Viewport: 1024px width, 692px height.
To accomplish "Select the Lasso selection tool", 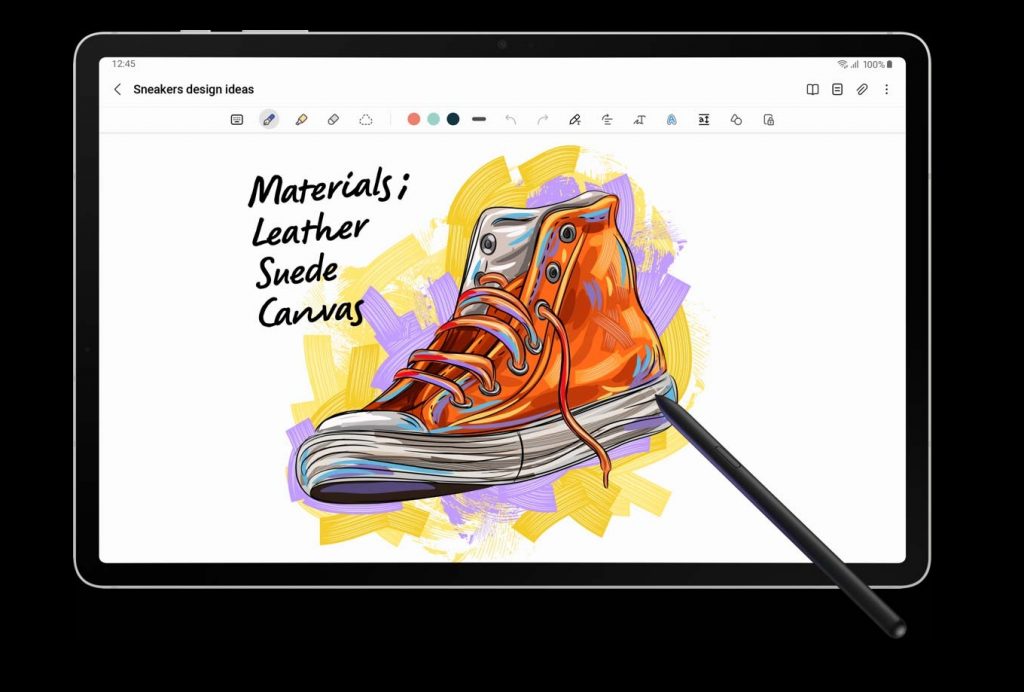I will [x=366, y=119].
